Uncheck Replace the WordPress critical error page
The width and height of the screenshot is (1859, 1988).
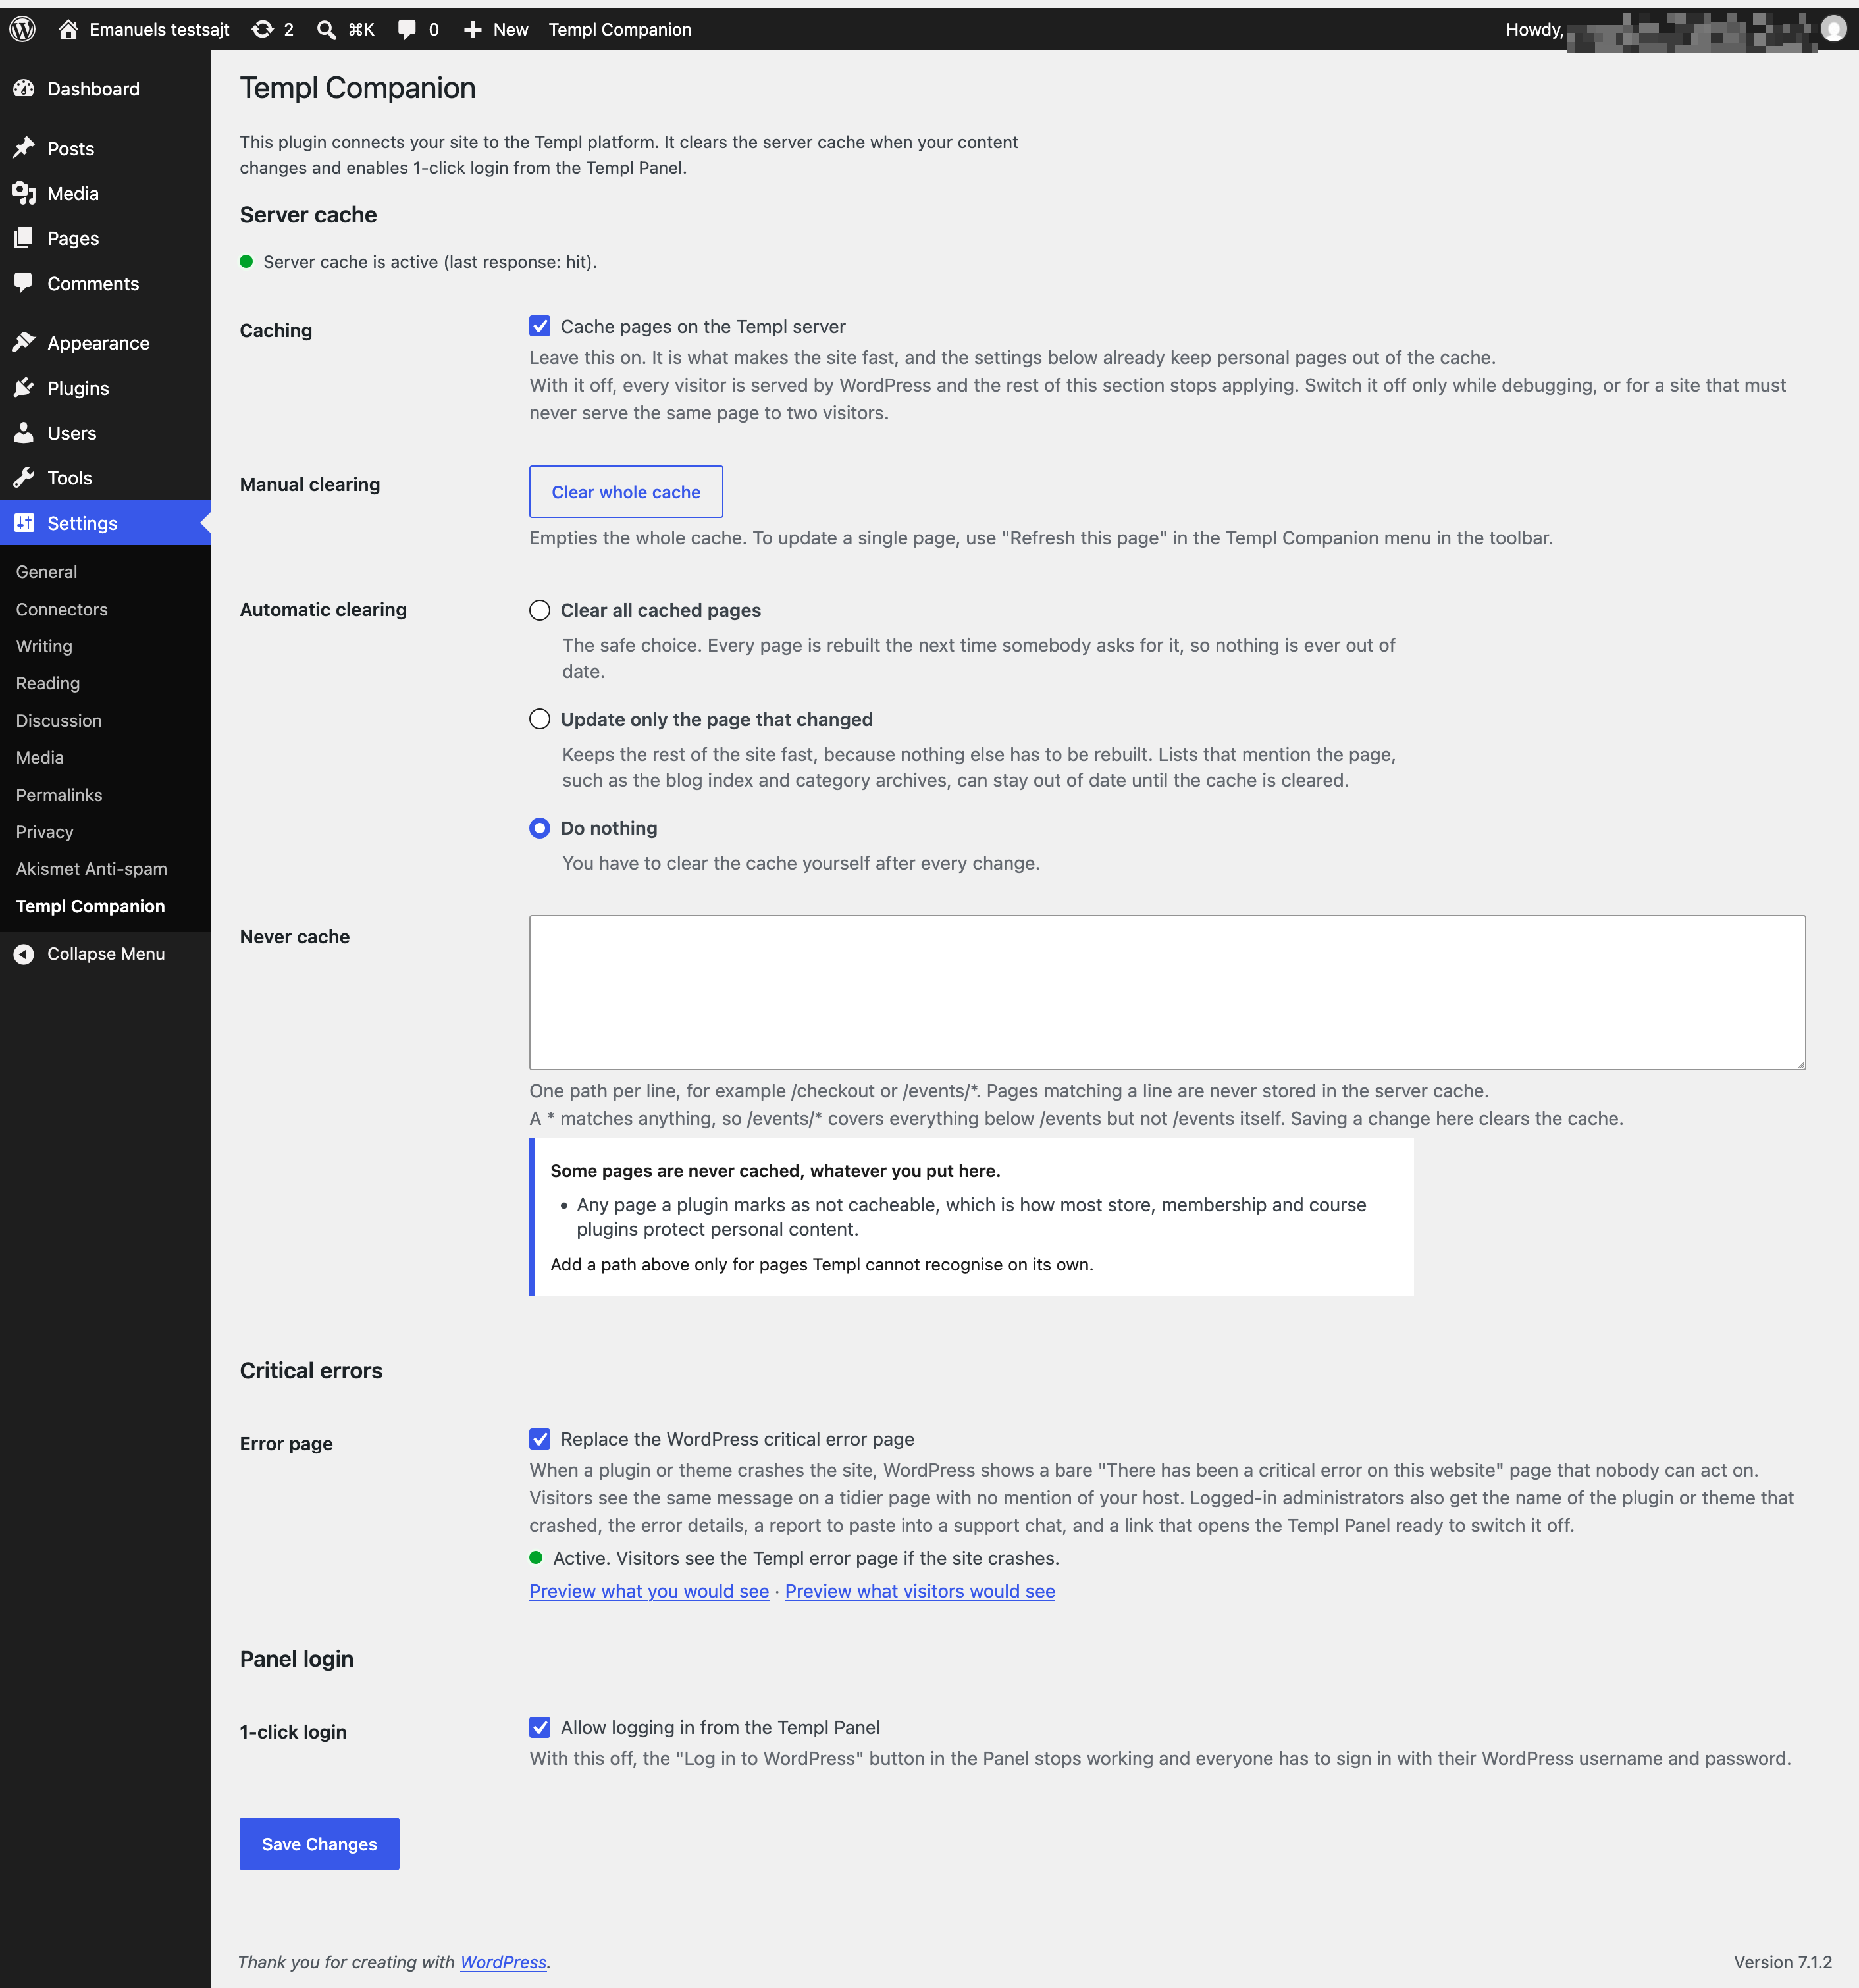point(540,1439)
